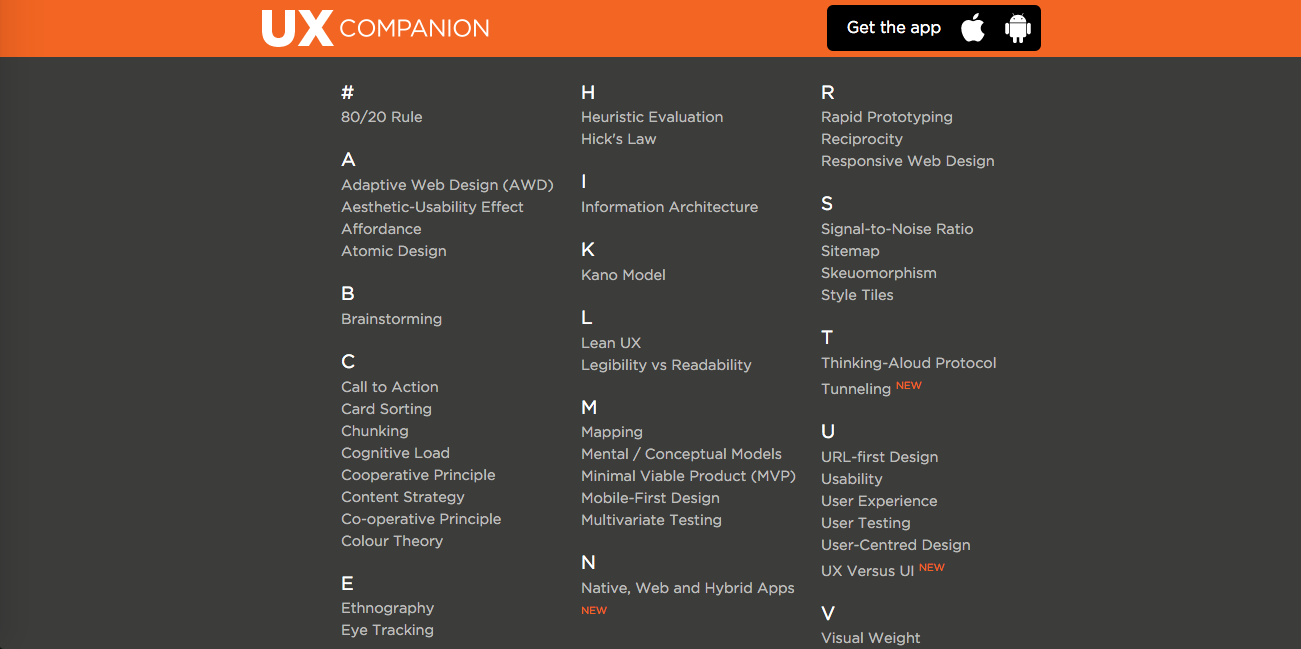Click the Hick's Law link
1301x649 pixels.
pyautogui.click(x=618, y=139)
